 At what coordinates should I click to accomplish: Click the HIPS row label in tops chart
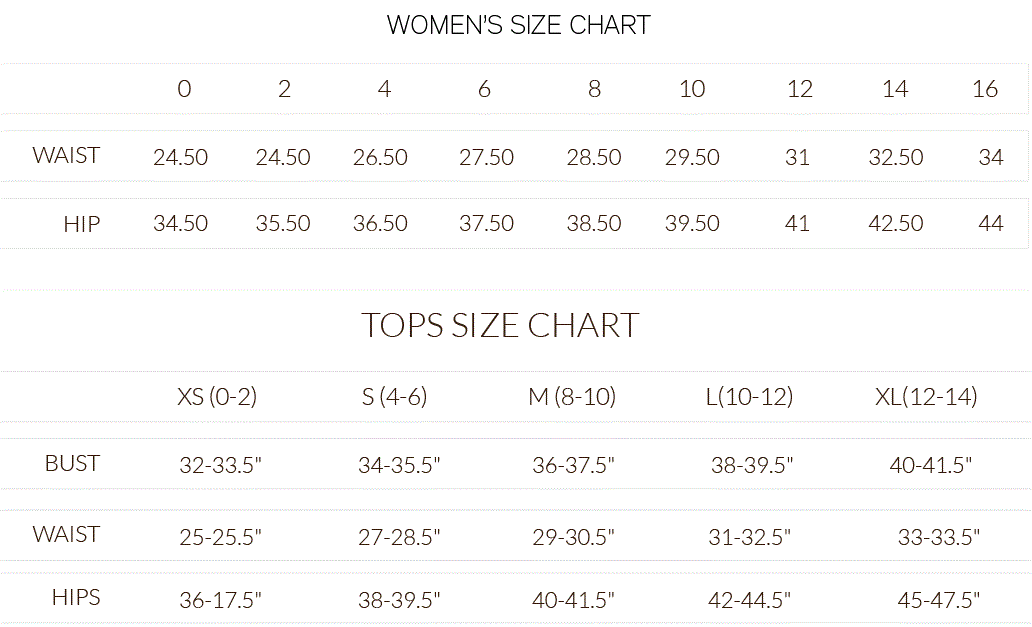76,598
